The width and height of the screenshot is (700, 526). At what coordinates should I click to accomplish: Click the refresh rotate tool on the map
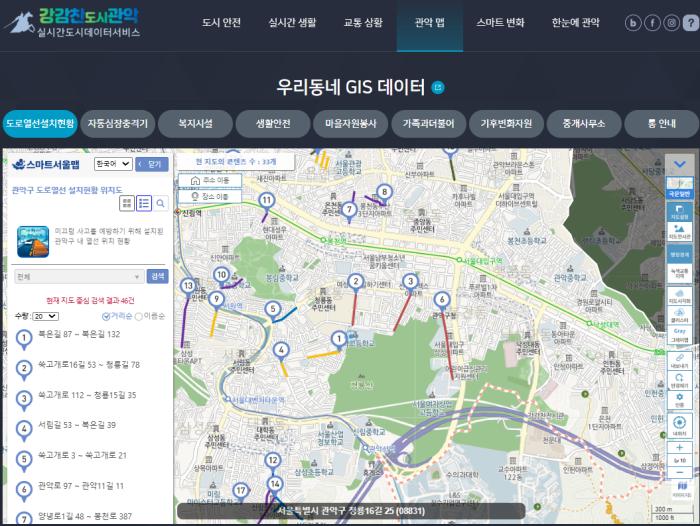click(679, 380)
